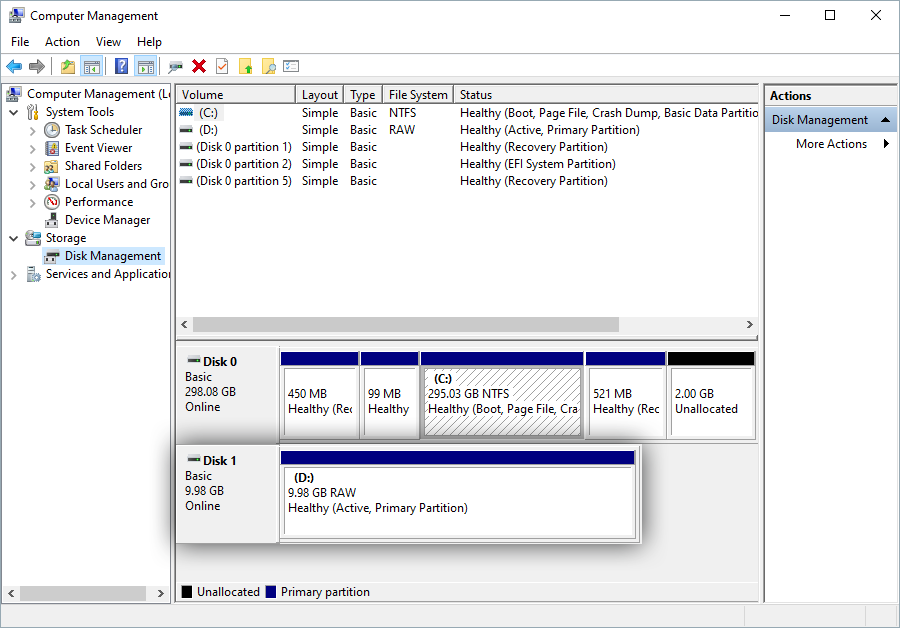900x628 pixels.
Task: Select Disk 0 partition 2 volume row
Action: click(x=468, y=164)
